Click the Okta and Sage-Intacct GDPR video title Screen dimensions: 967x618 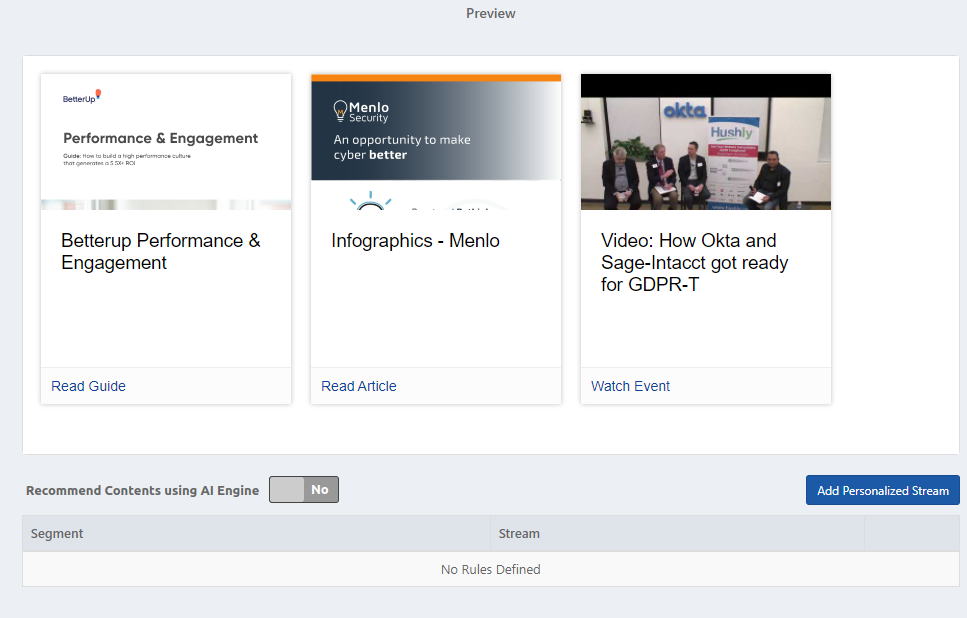point(694,262)
